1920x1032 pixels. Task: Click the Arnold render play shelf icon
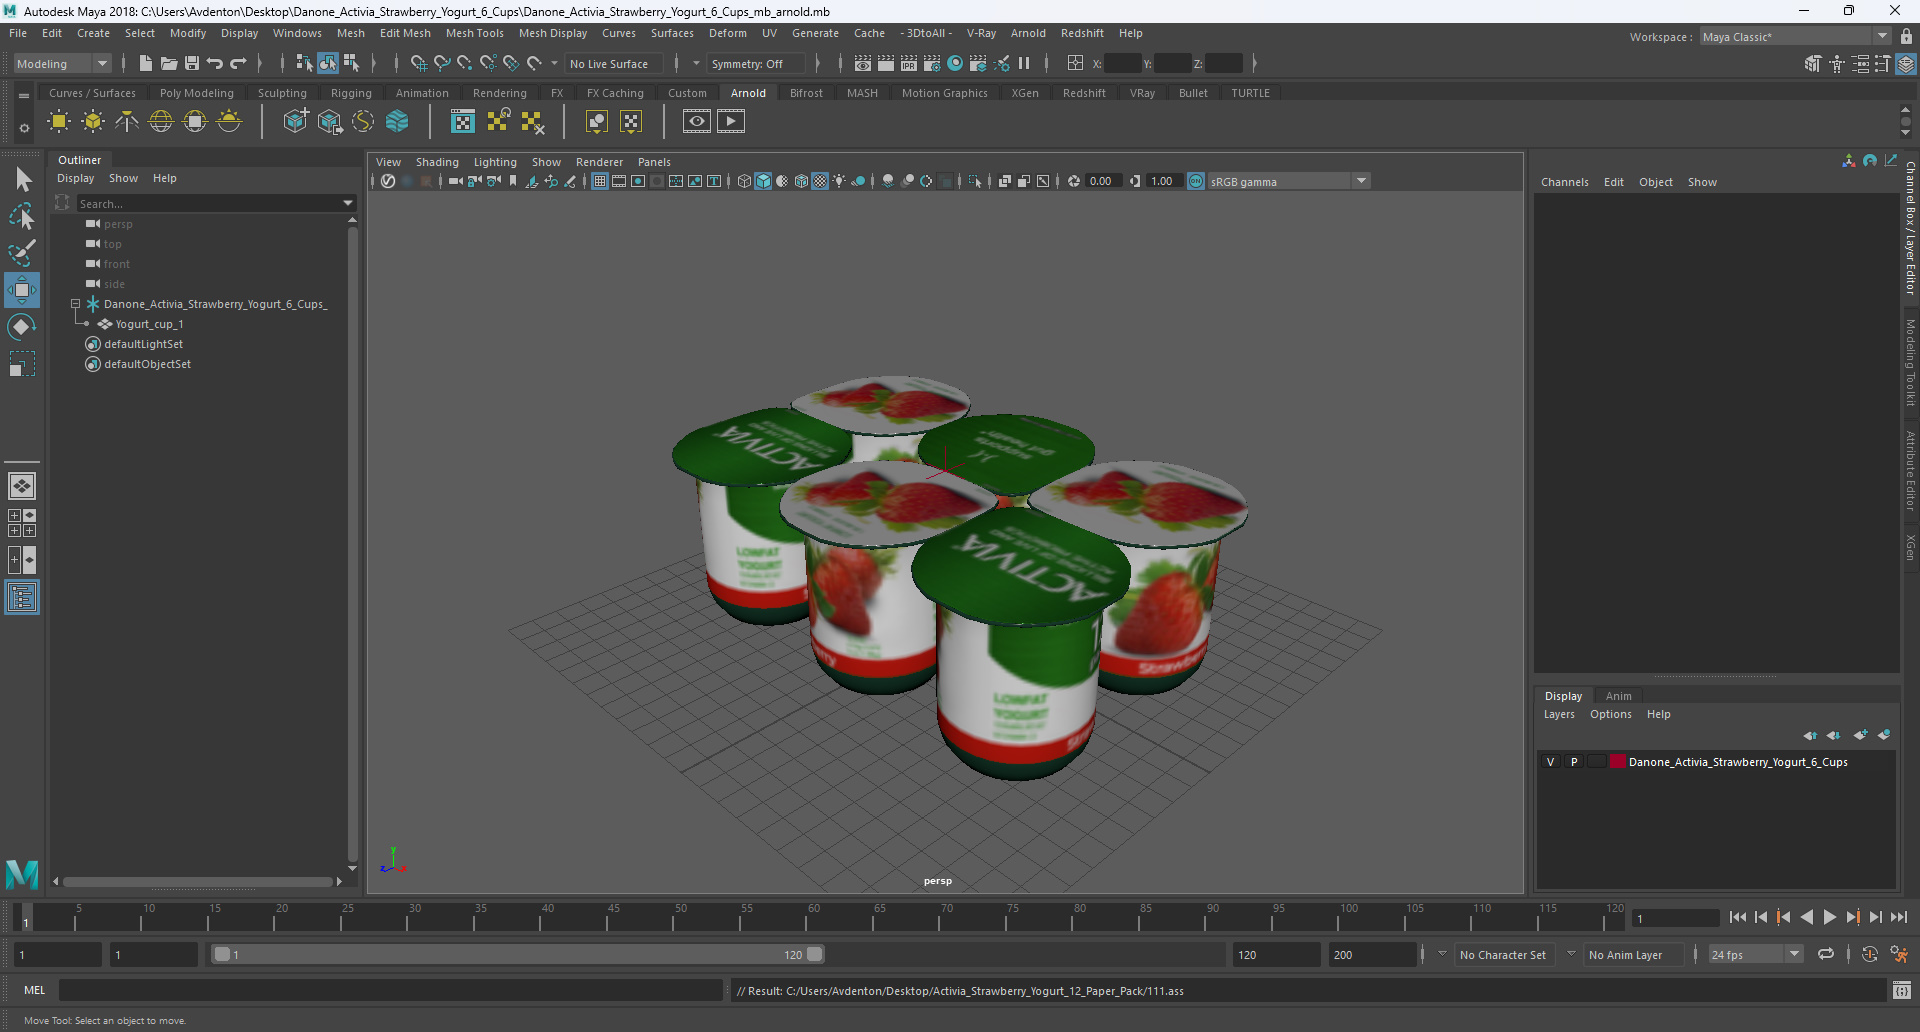point(731,122)
